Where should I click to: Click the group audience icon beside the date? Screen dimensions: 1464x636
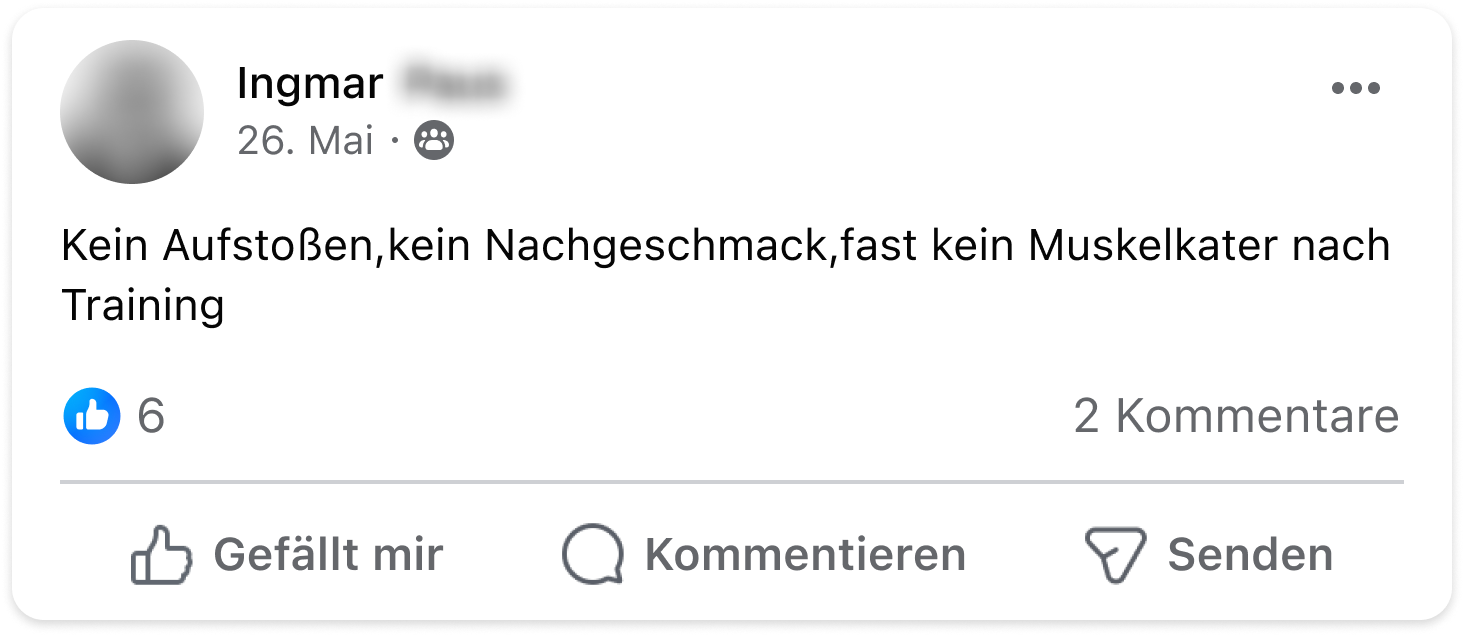tap(434, 141)
